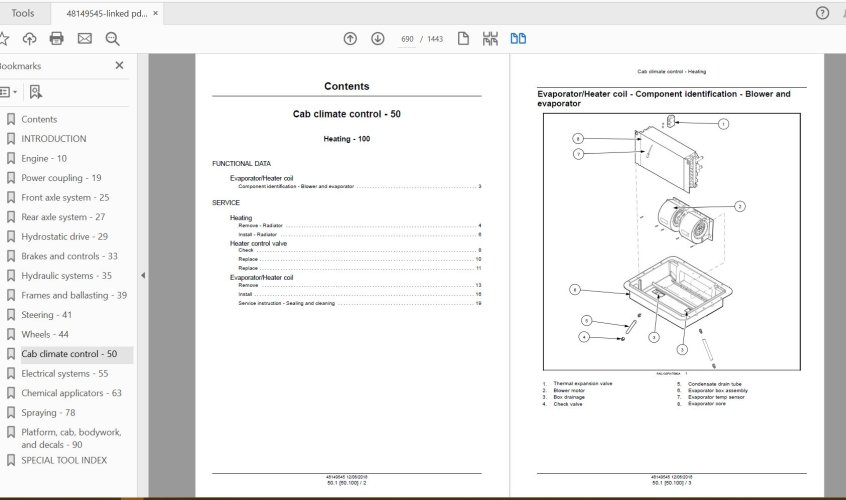Go to previous page arrow

tap(350, 38)
